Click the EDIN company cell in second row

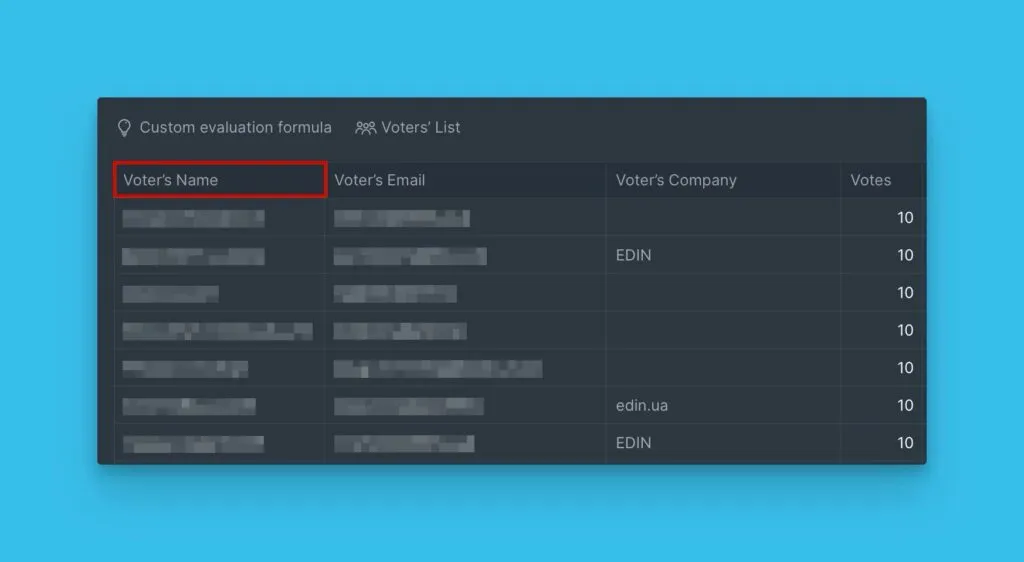(x=633, y=256)
